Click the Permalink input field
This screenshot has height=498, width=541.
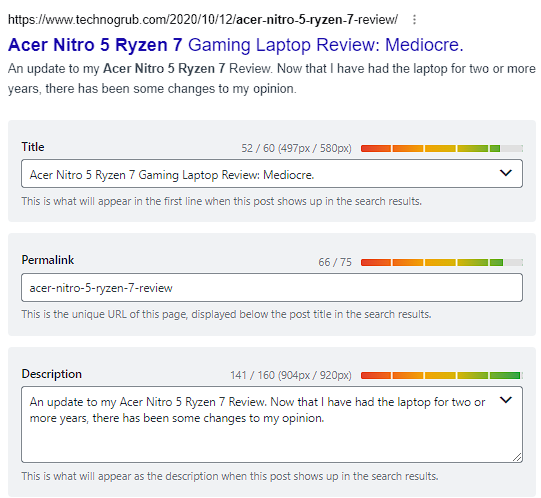(x=272, y=287)
